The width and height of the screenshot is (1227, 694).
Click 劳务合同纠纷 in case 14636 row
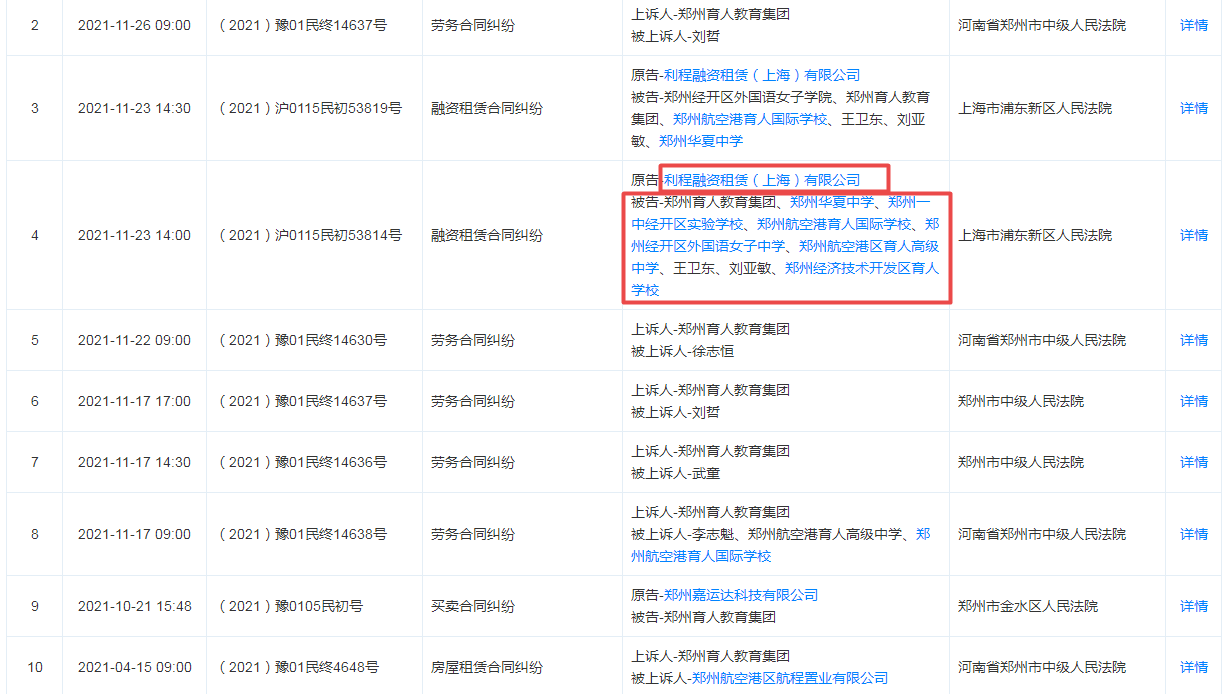[473, 462]
